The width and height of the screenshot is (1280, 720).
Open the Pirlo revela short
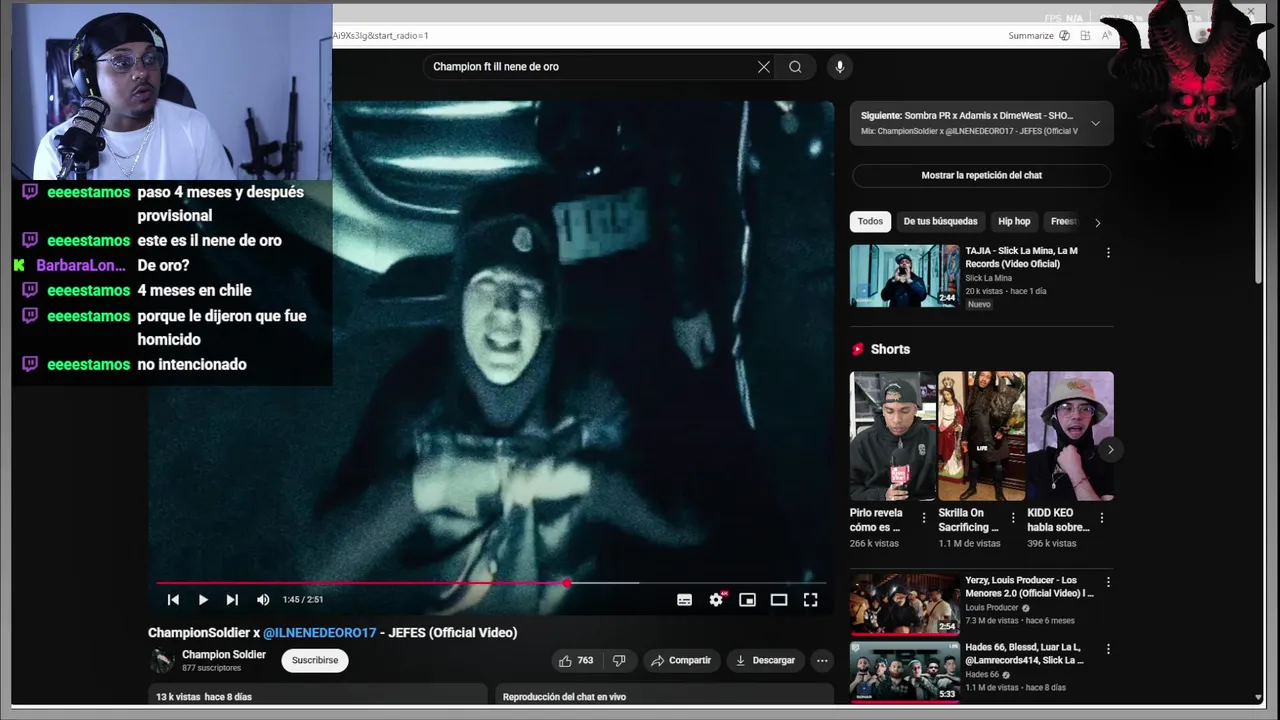pyautogui.click(x=892, y=436)
